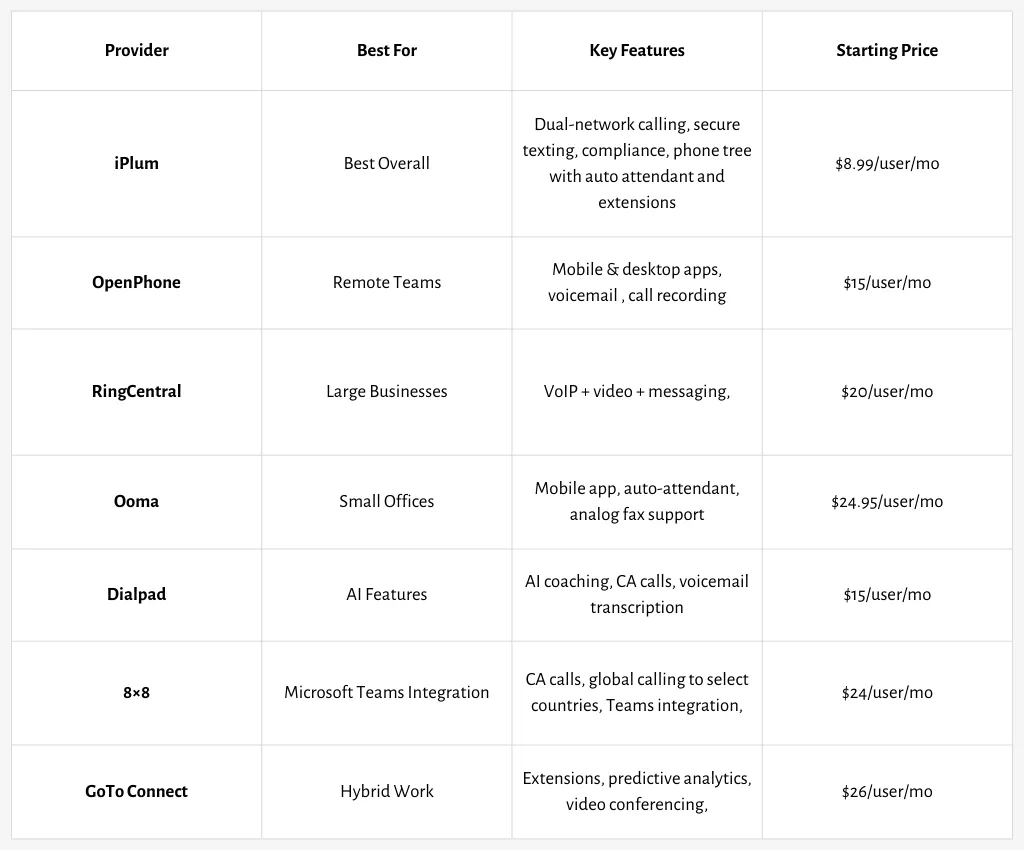Click the Dialpad provider name
Image resolution: width=1024 pixels, height=850 pixels.
tap(136, 594)
